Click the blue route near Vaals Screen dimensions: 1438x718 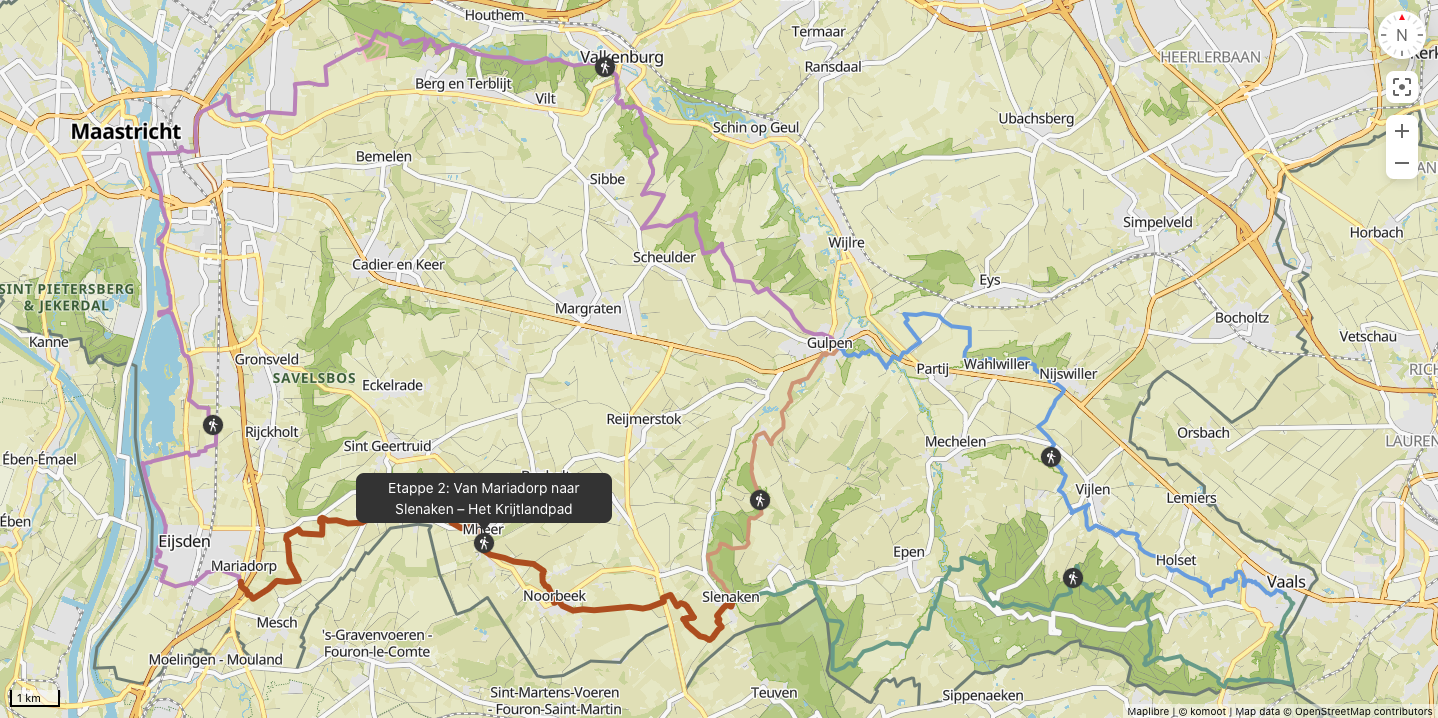tap(1226, 587)
